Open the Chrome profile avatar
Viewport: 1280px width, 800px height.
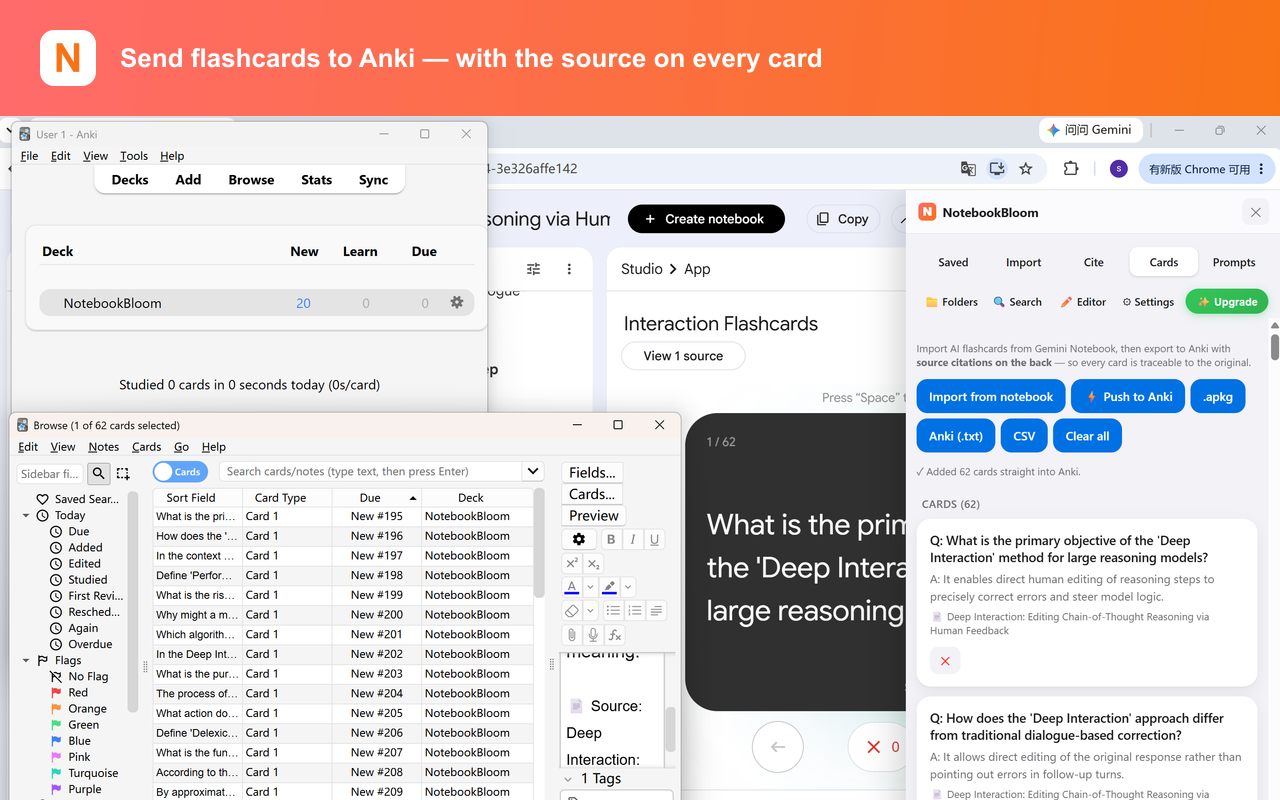coord(1119,169)
